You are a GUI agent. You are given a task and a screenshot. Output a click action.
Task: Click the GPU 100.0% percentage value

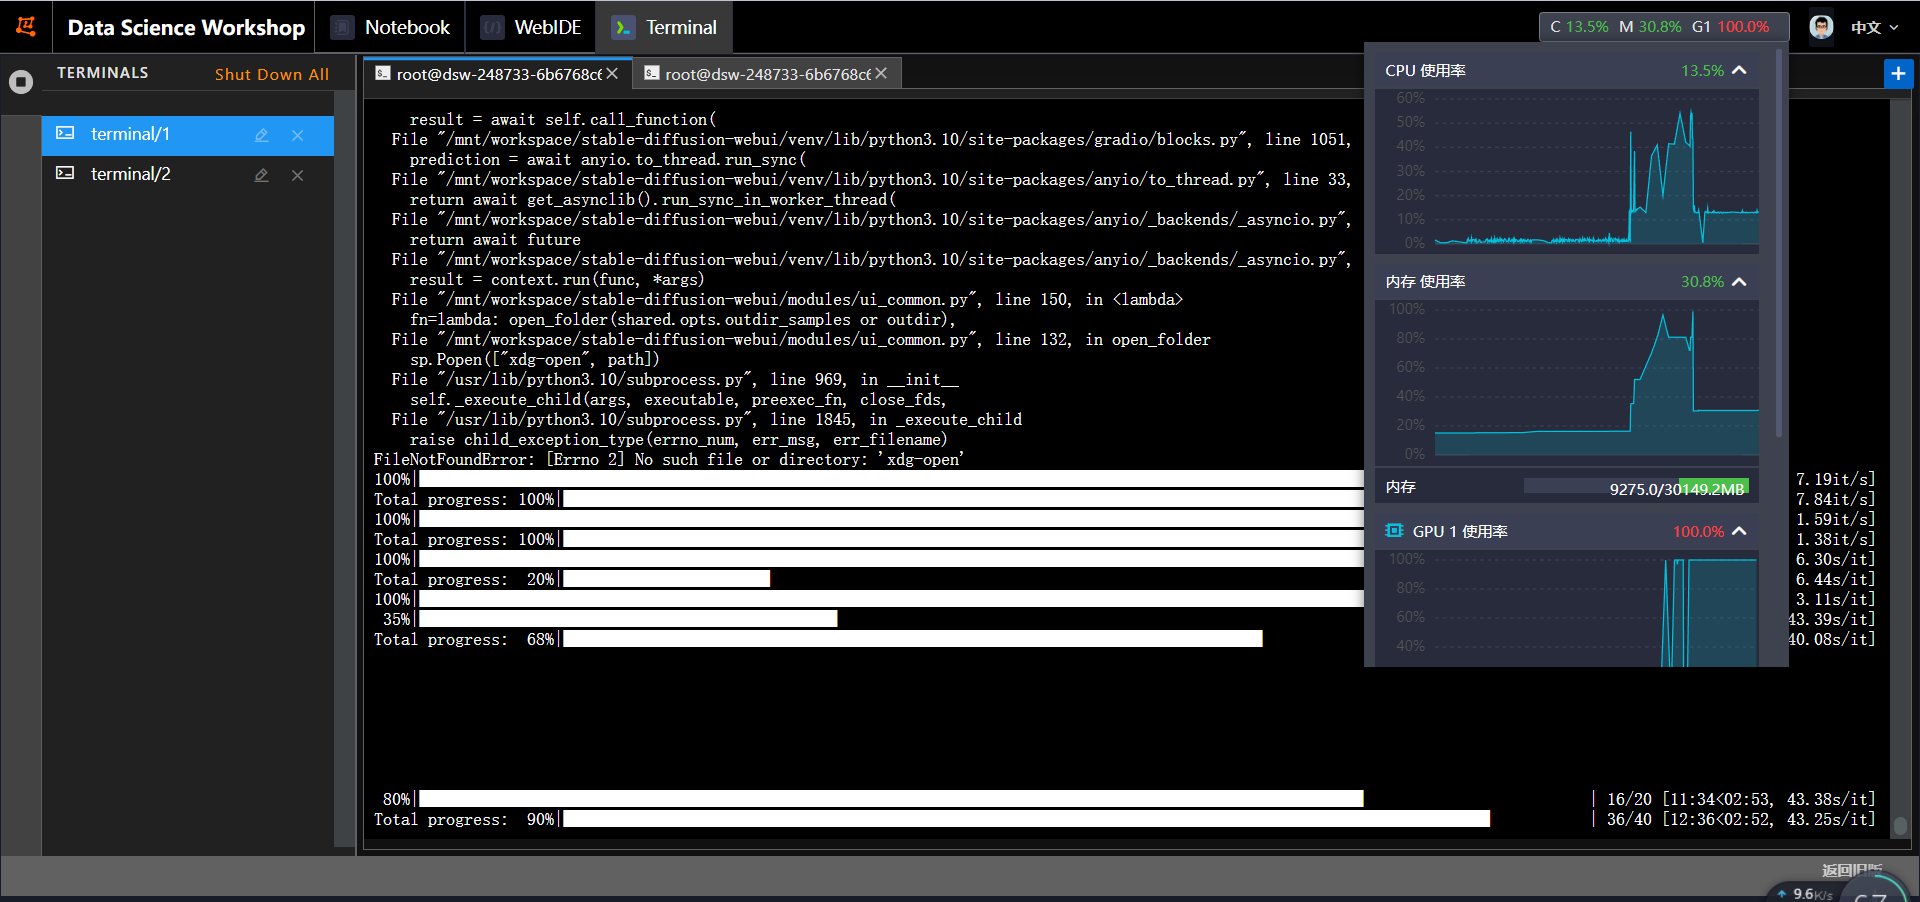pyautogui.click(x=1698, y=531)
